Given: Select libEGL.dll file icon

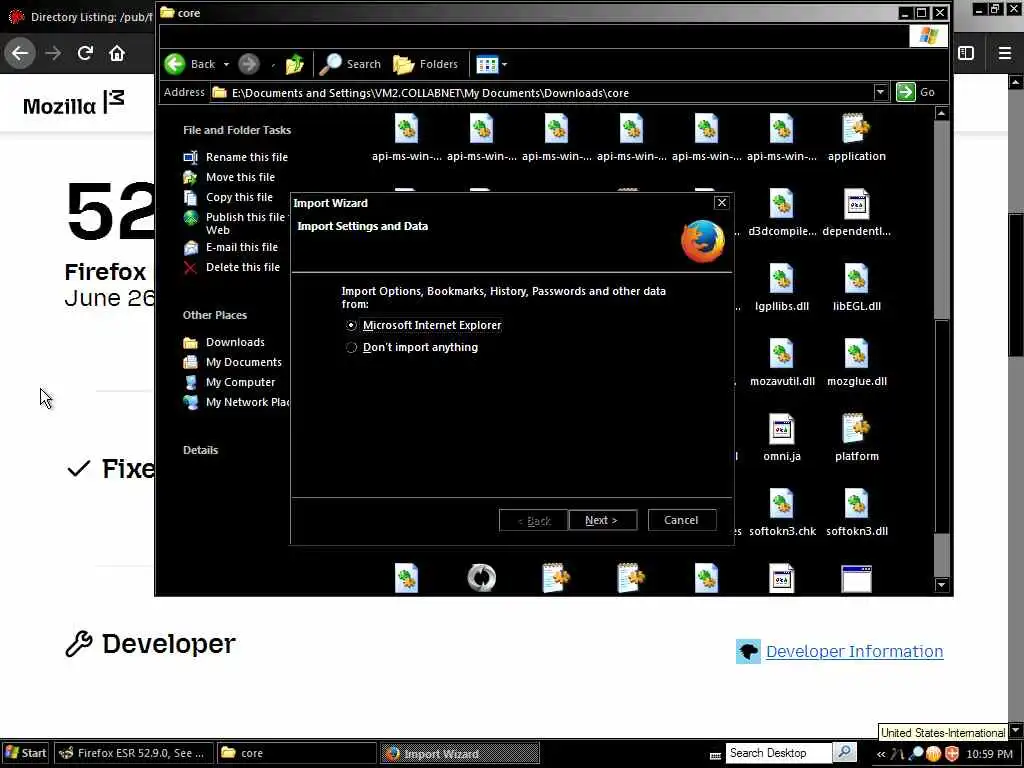Looking at the screenshot, I should 856,280.
